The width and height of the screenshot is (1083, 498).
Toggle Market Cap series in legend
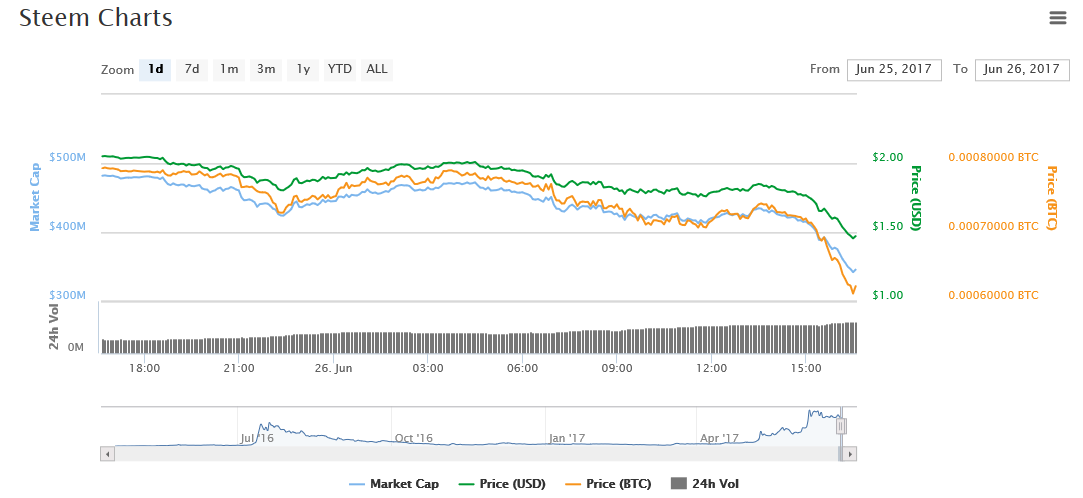pos(394,484)
